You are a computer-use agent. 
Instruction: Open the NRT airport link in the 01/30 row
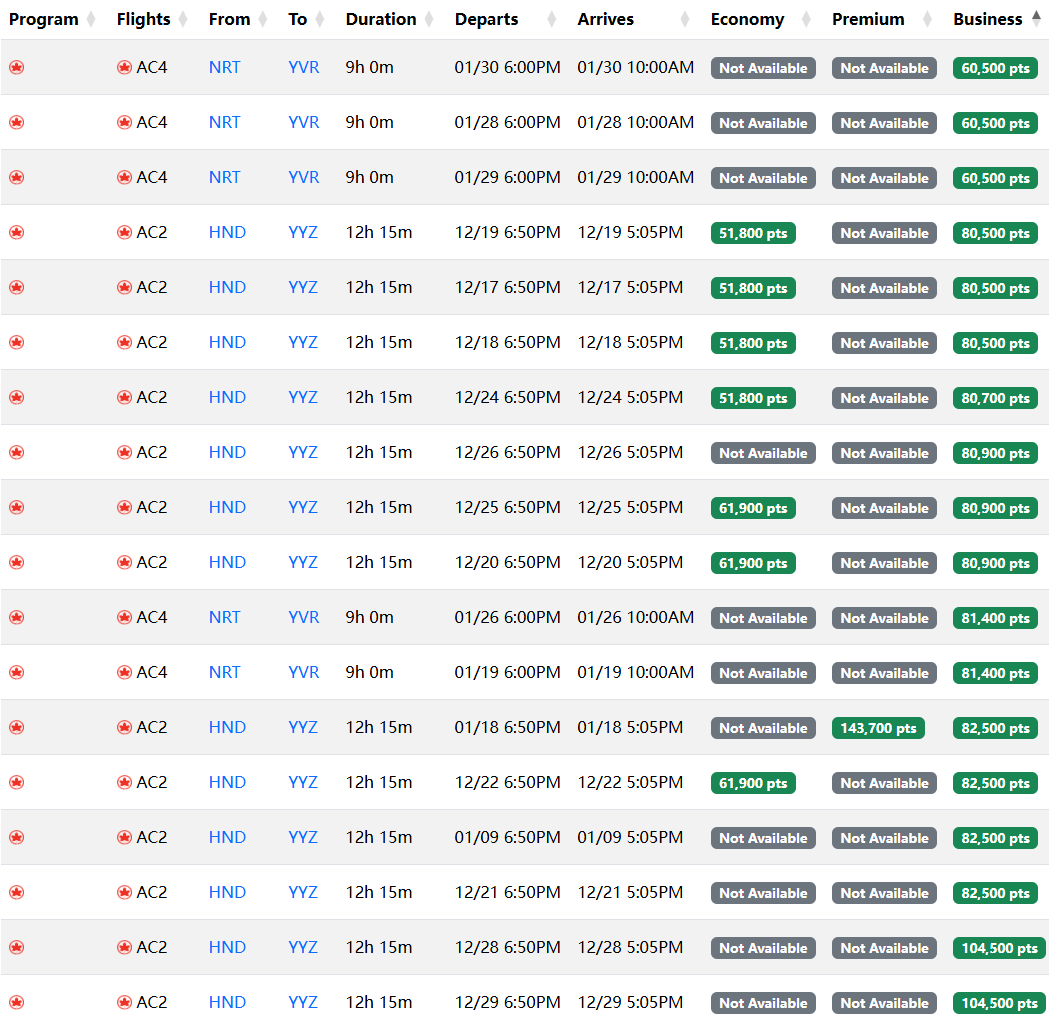tap(225, 68)
